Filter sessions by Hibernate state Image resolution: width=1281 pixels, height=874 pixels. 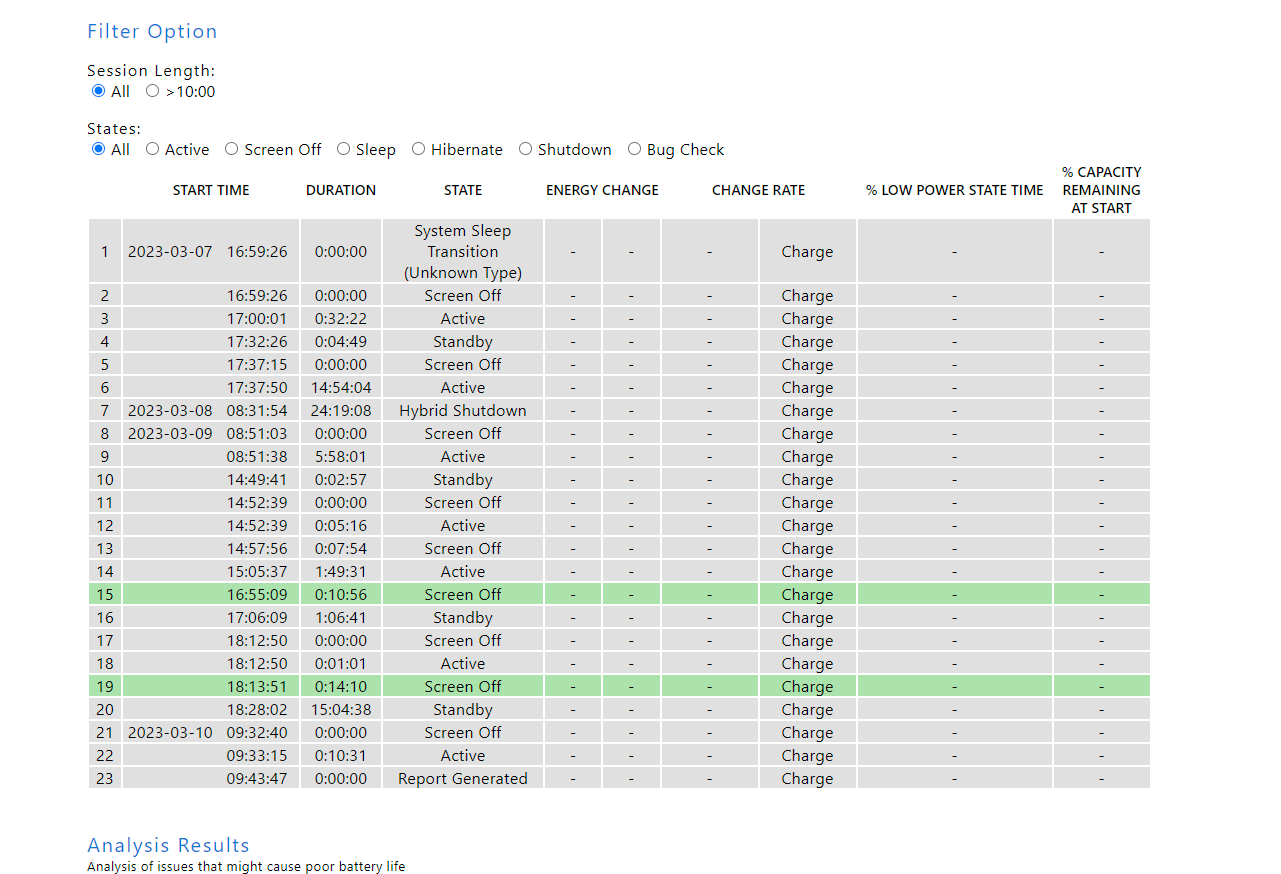418,148
